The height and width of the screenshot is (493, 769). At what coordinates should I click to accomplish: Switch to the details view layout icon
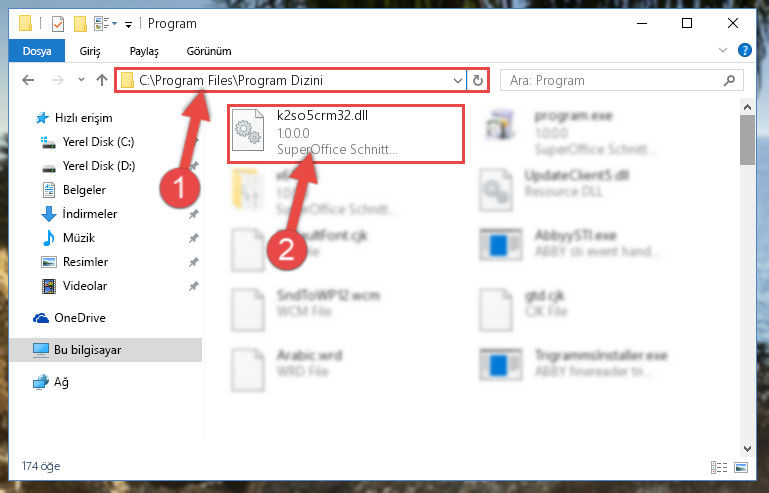pos(719,467)
